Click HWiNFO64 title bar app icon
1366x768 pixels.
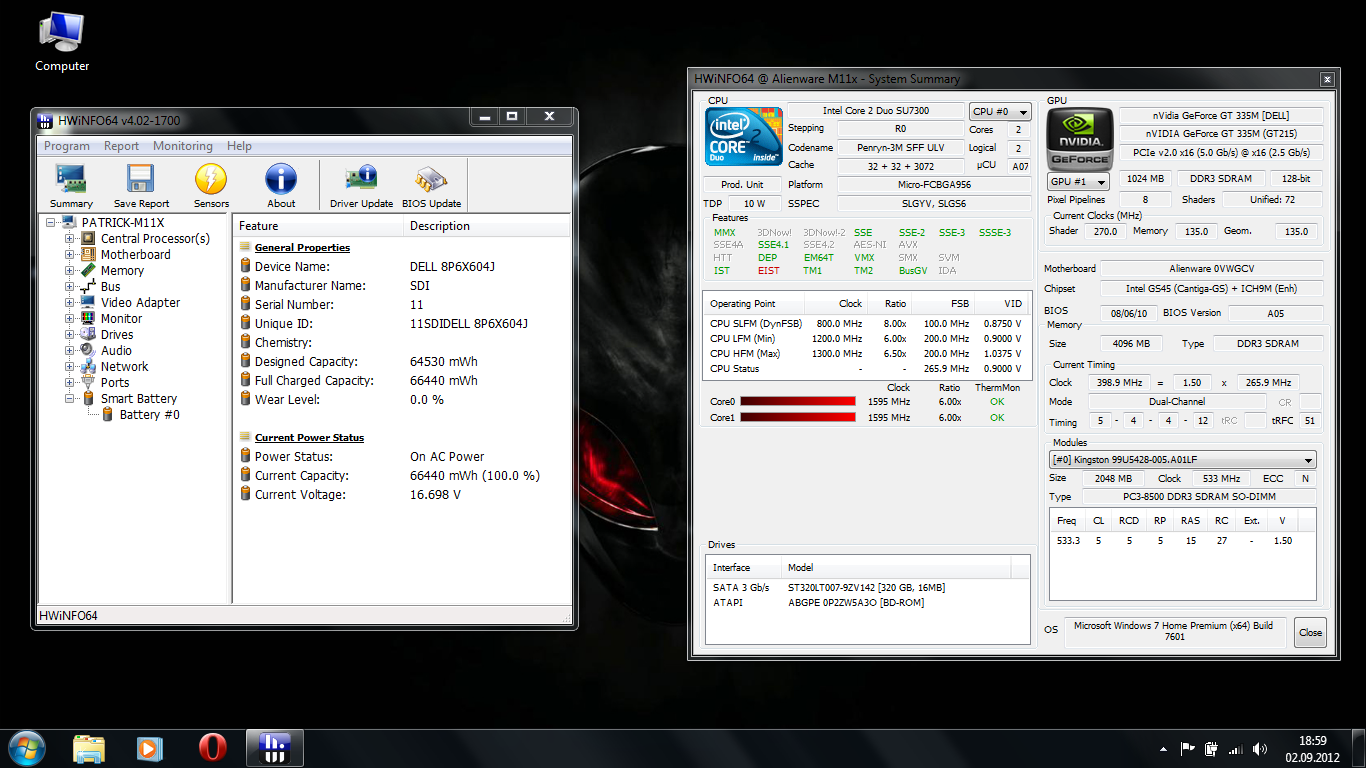45,121
